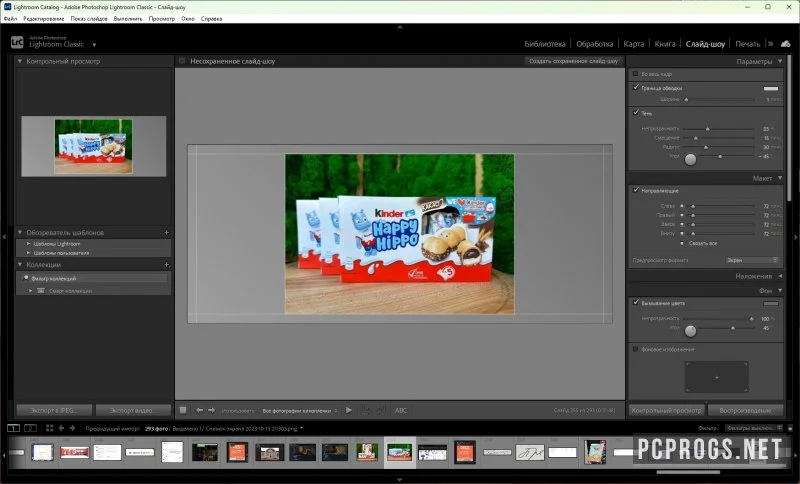Toggle the 'Направляющие' show guides checkbox
This screenshot has width=800, height=484.
coord(636,190)
